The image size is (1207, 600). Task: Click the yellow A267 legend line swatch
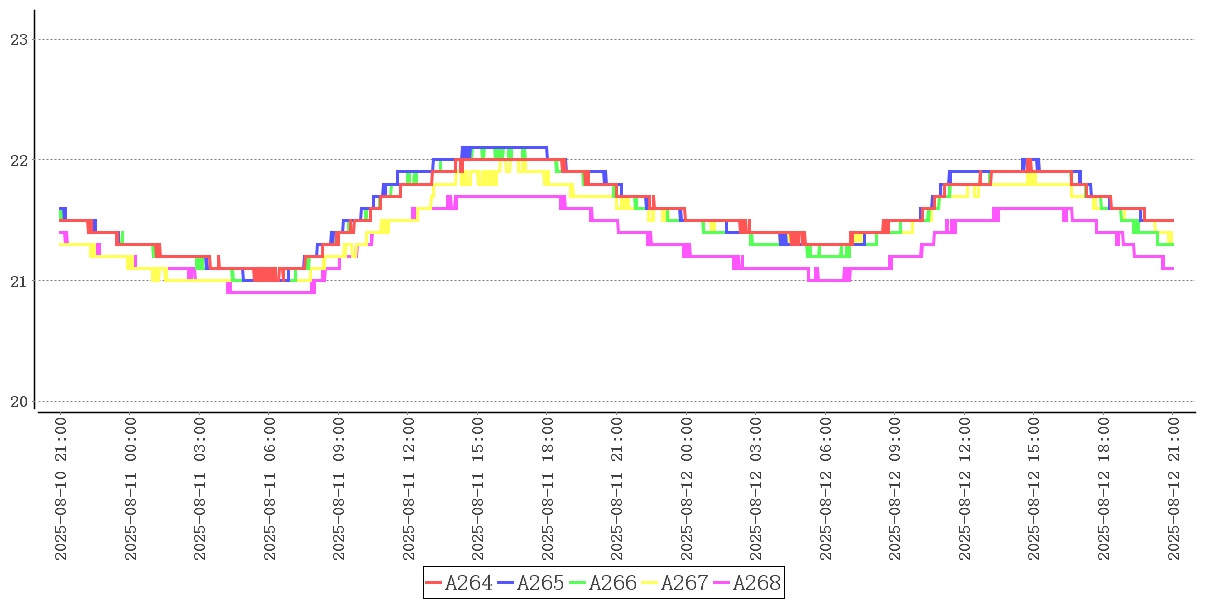tap(650, 583)
